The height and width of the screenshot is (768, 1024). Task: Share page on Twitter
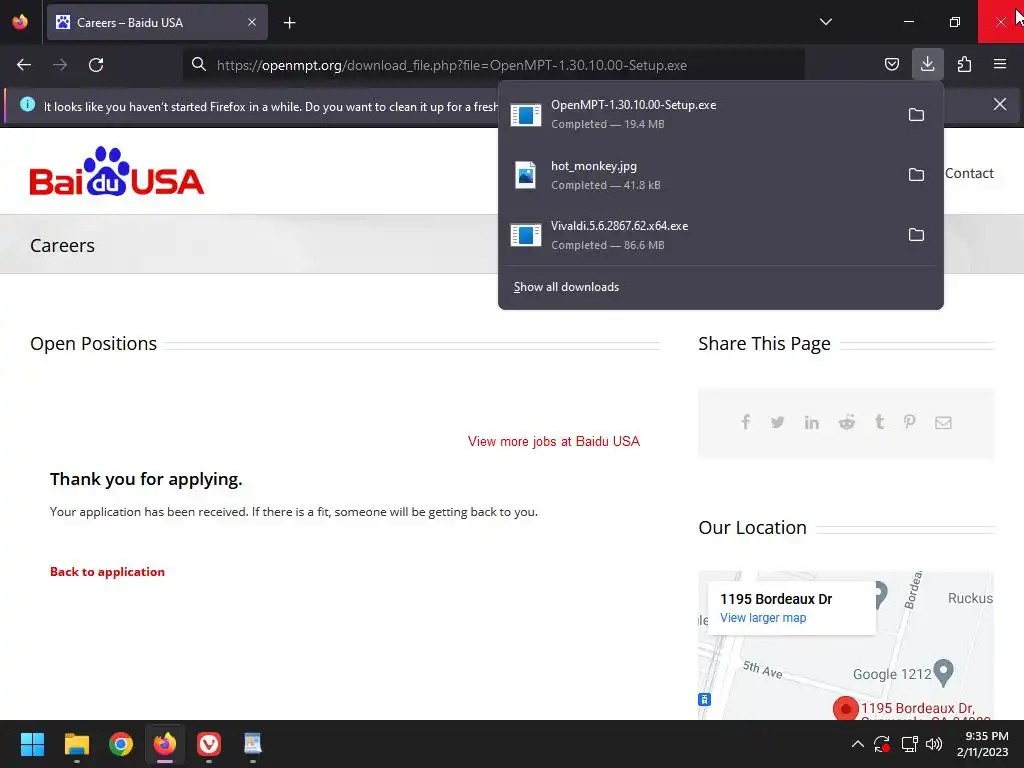coord(777,423)
